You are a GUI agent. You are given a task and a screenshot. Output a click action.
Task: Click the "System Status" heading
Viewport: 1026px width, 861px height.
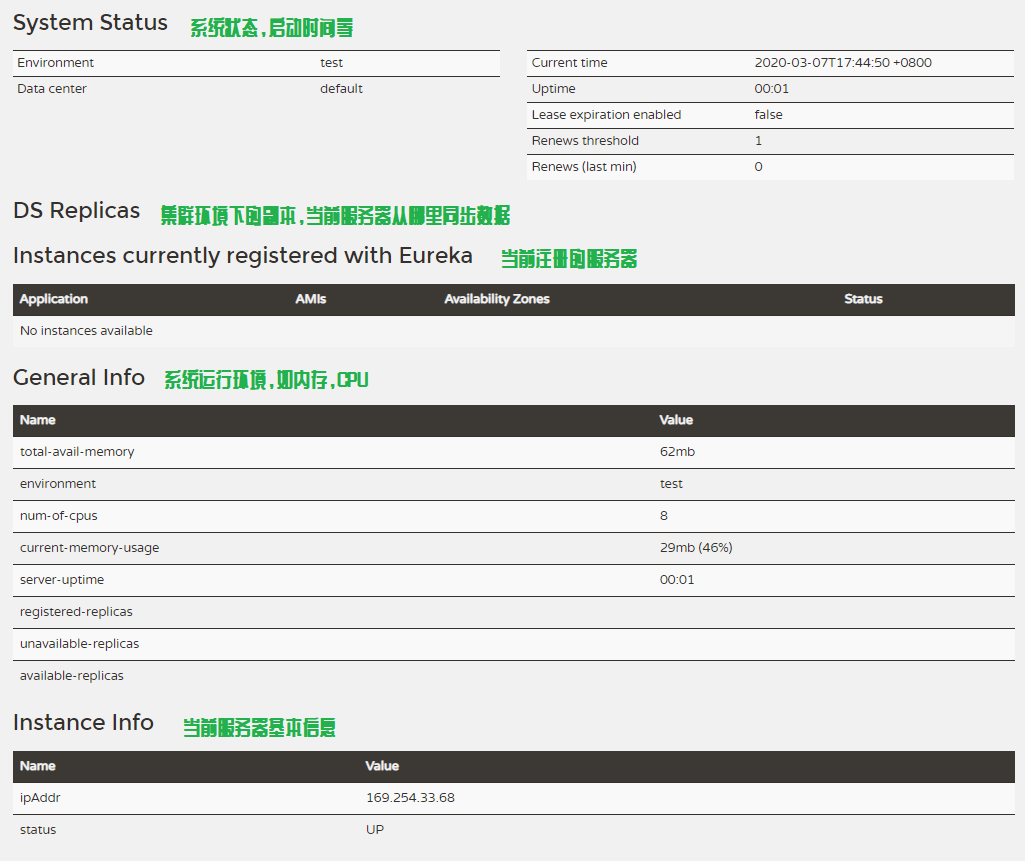(90, 24)
